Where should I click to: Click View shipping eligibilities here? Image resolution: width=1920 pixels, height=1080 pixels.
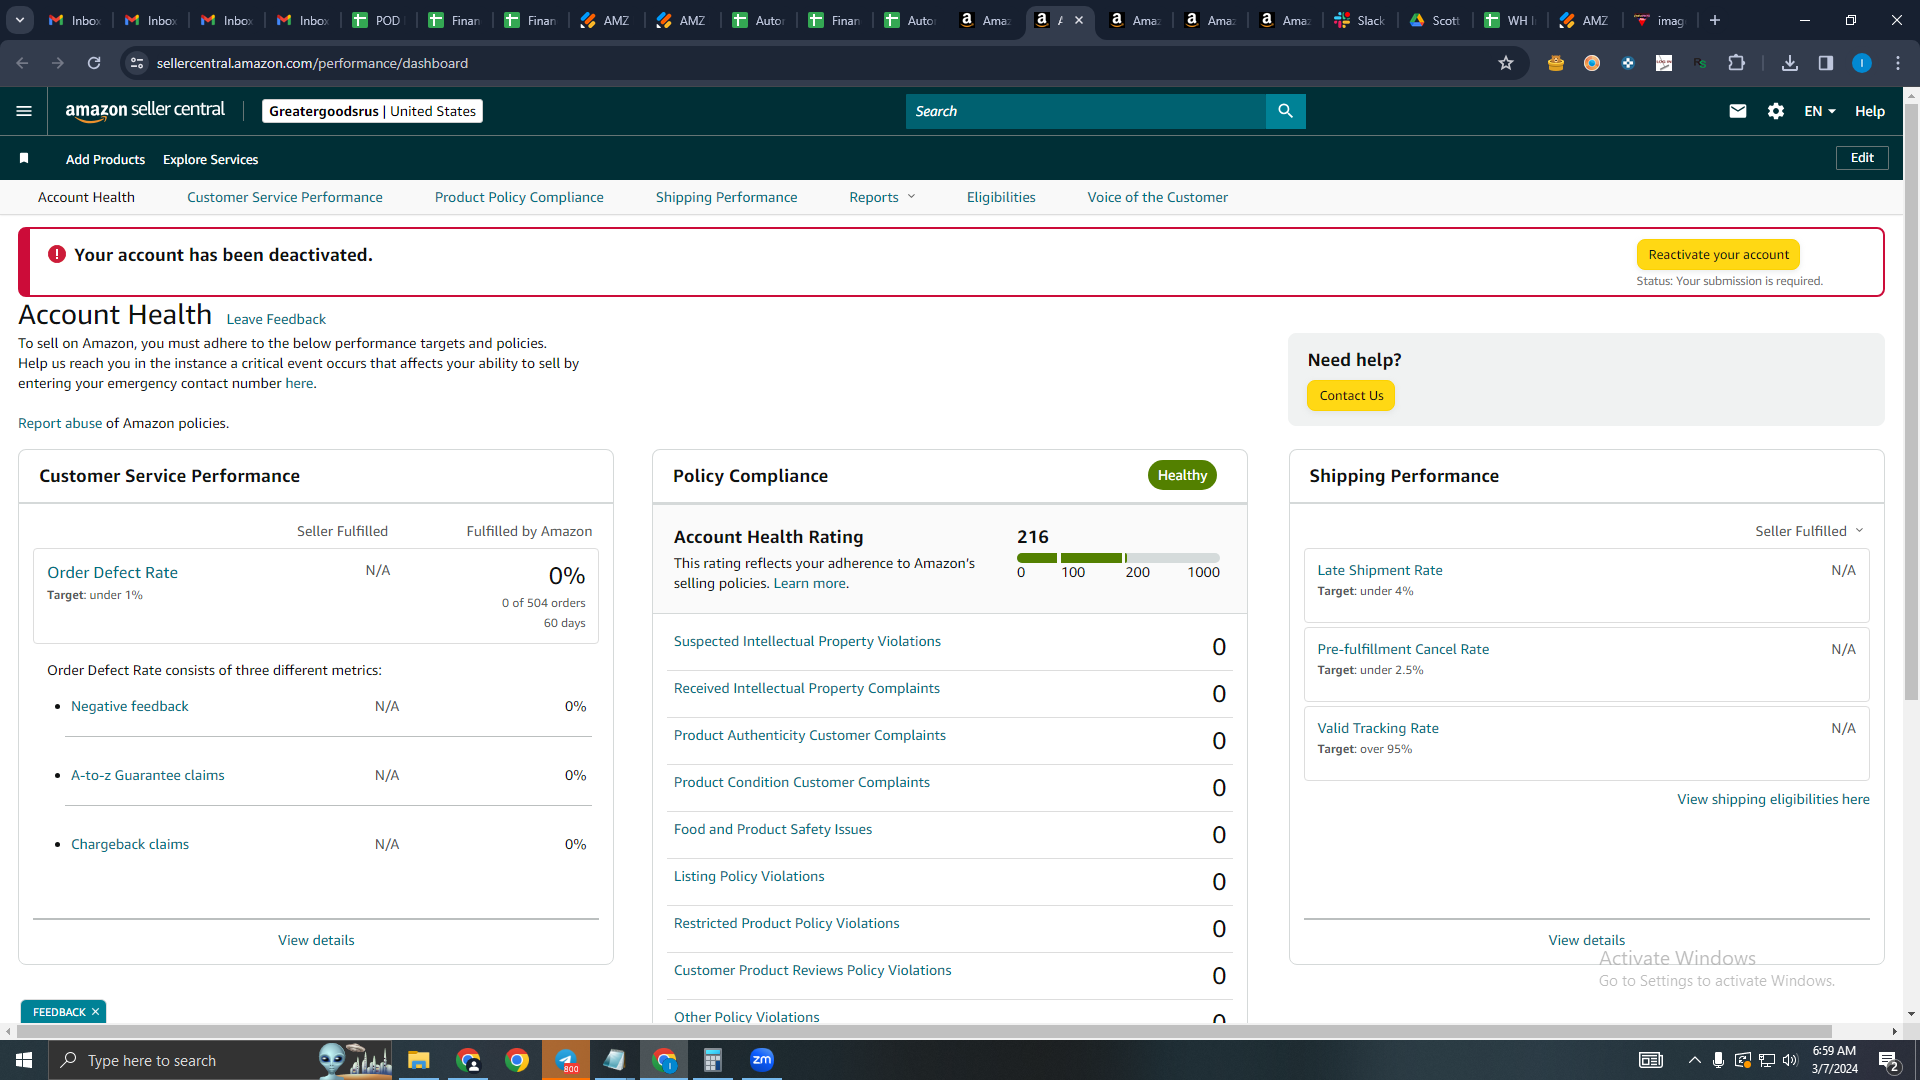tap(1773, 799)
